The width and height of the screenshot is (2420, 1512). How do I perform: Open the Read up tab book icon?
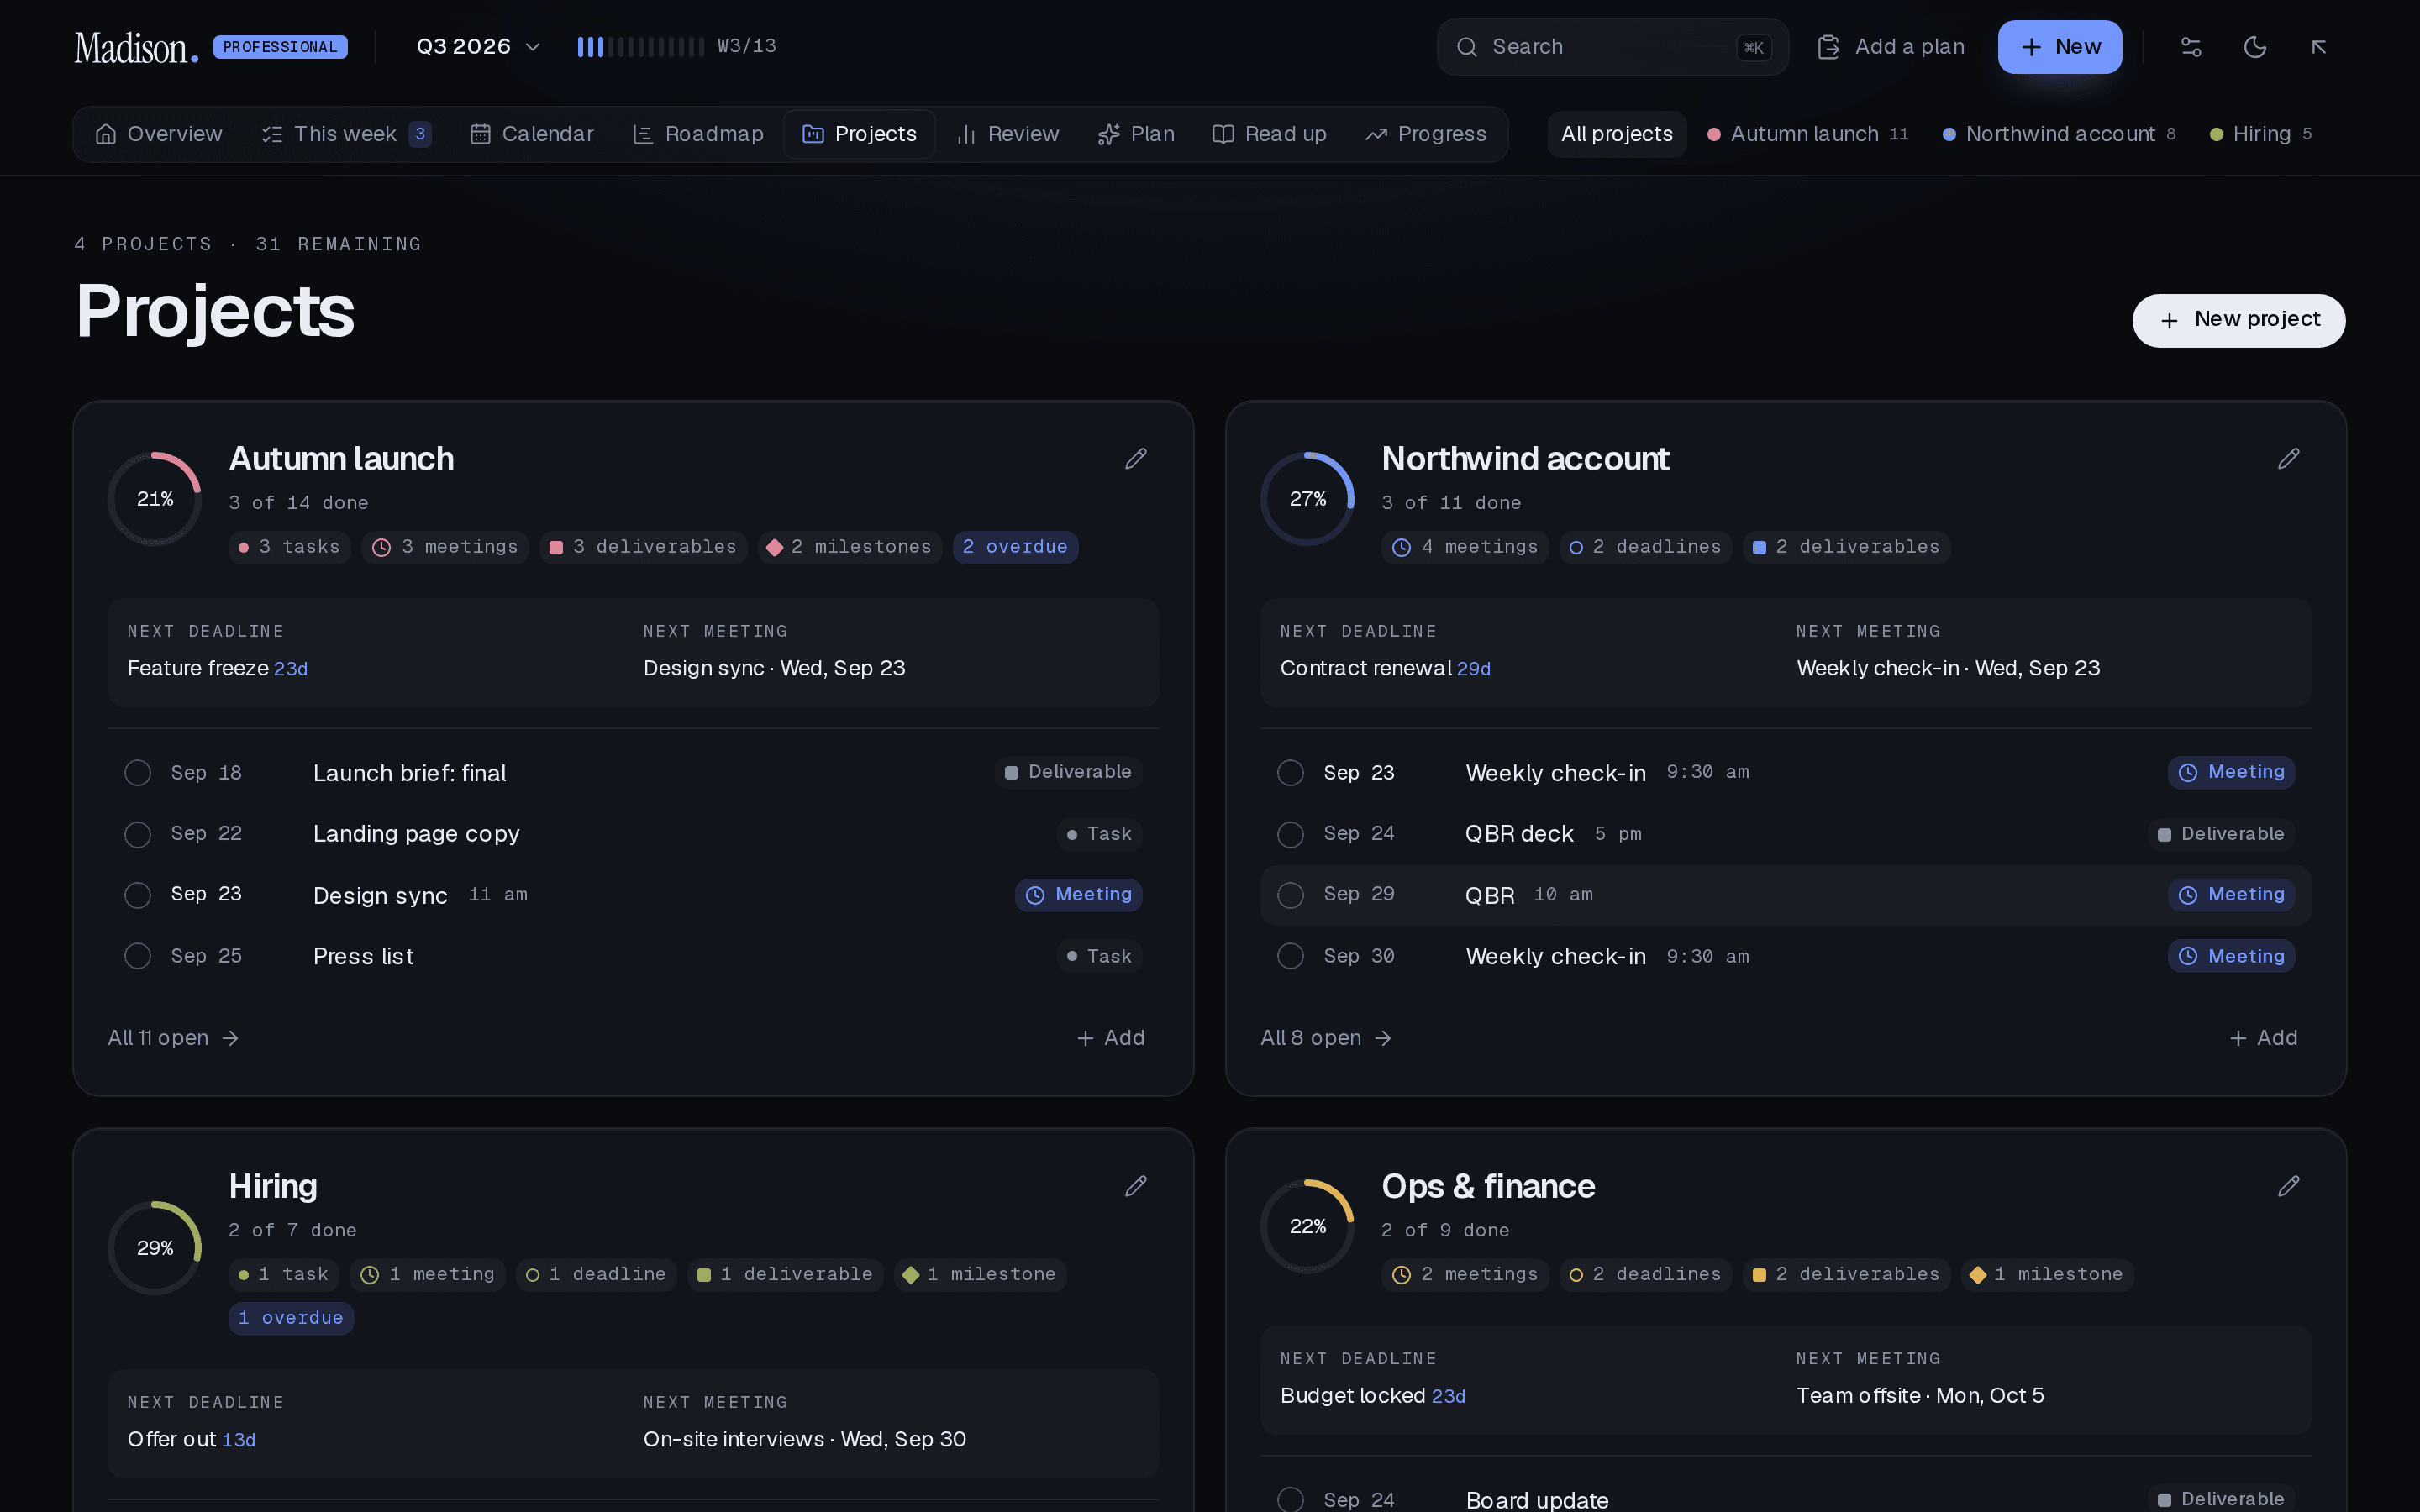(1269, 134)
